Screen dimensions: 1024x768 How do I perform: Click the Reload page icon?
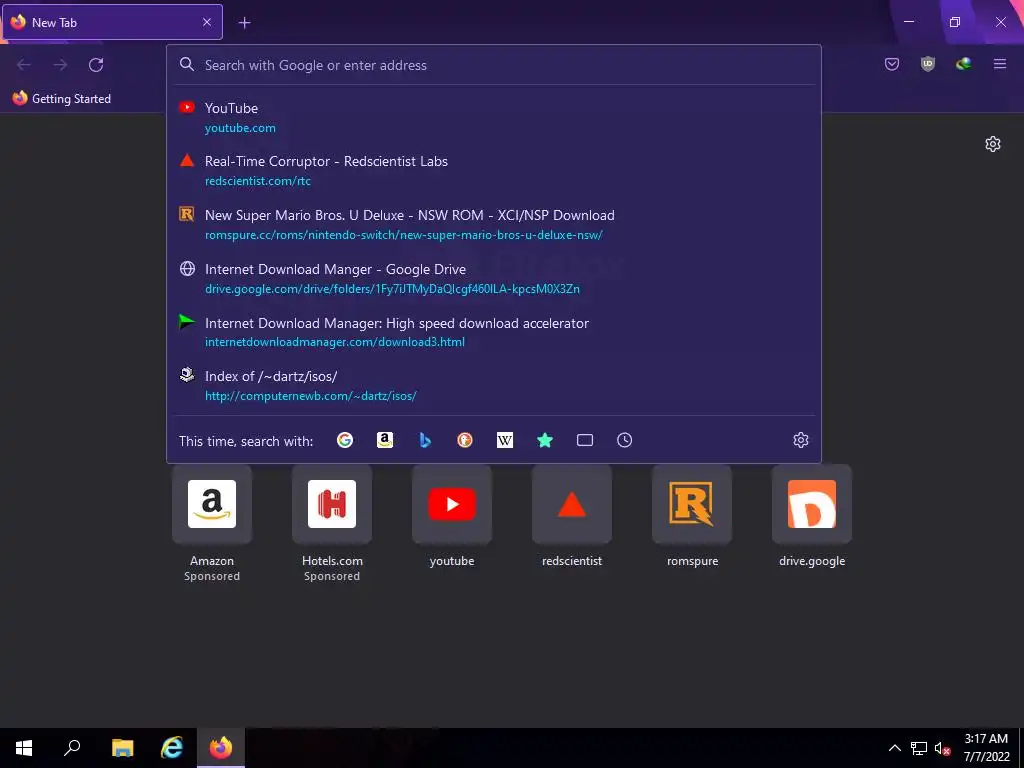click(x=96, y=65)
